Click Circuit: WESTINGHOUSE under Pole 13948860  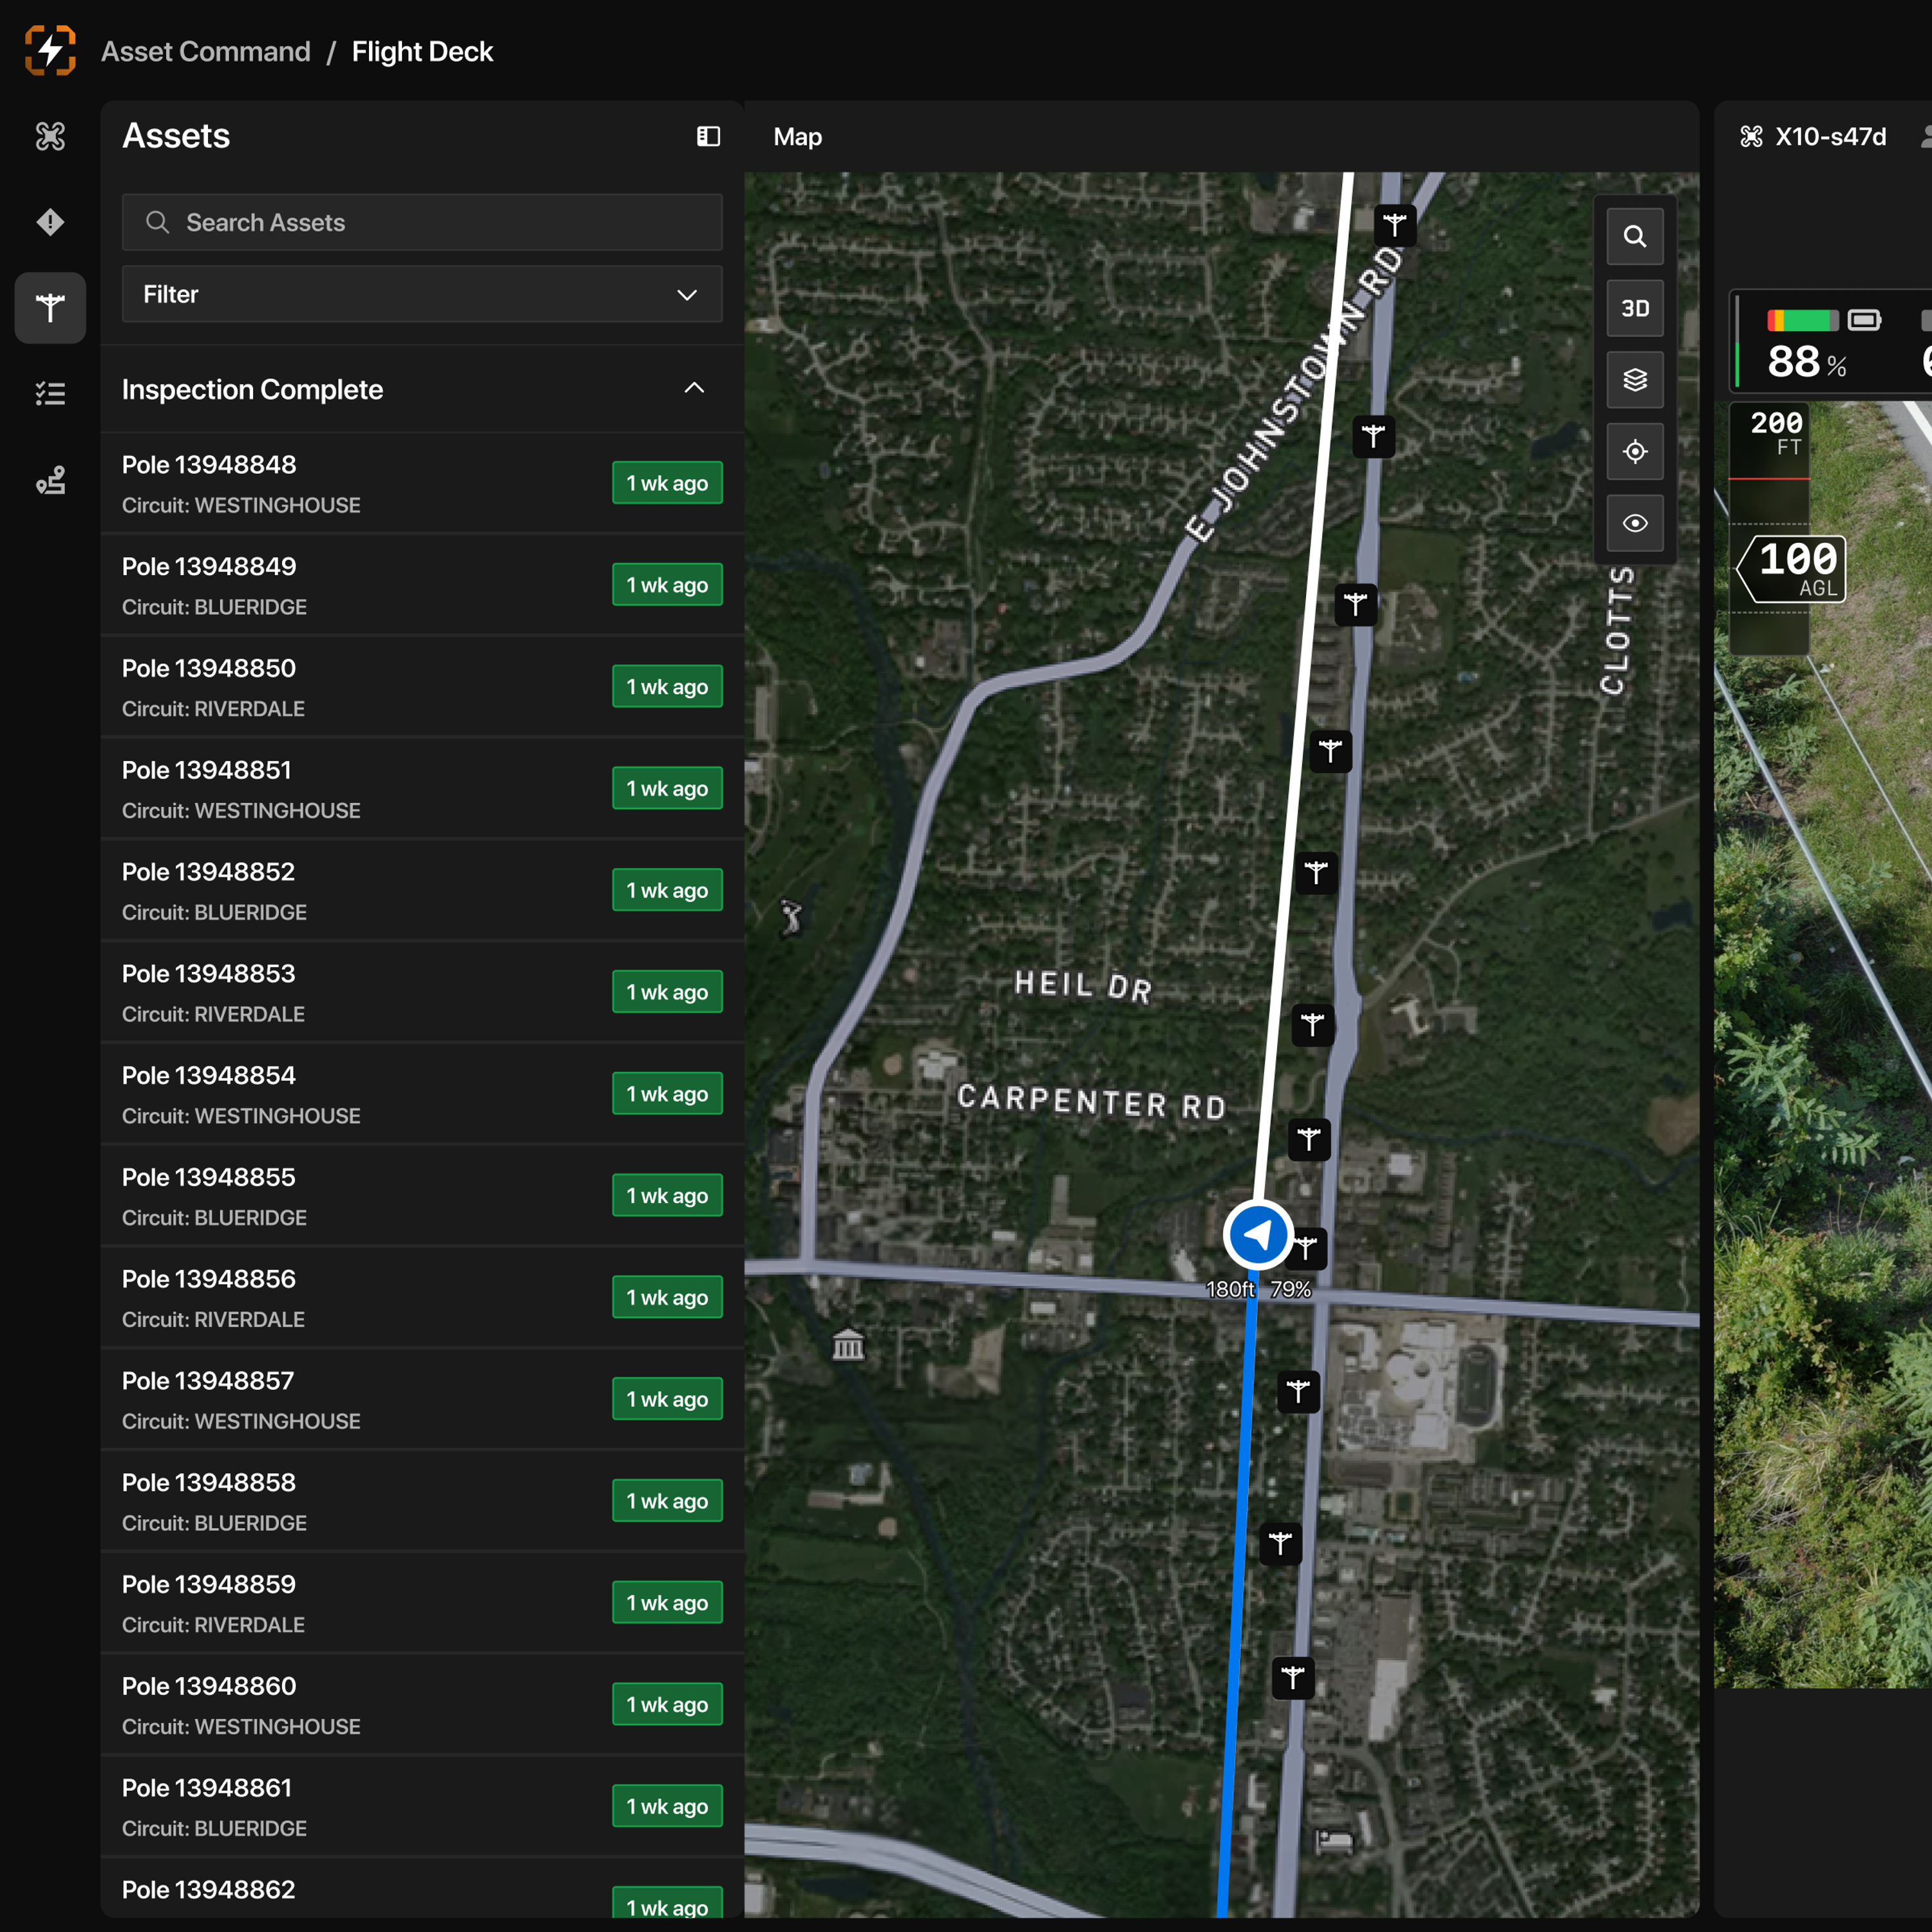pos(241,1727)
